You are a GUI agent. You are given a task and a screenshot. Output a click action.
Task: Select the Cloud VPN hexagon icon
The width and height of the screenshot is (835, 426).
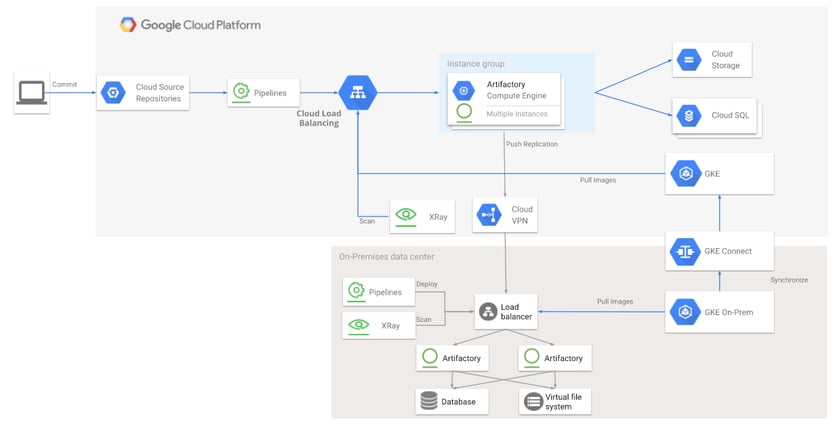[x=489, y=215]
